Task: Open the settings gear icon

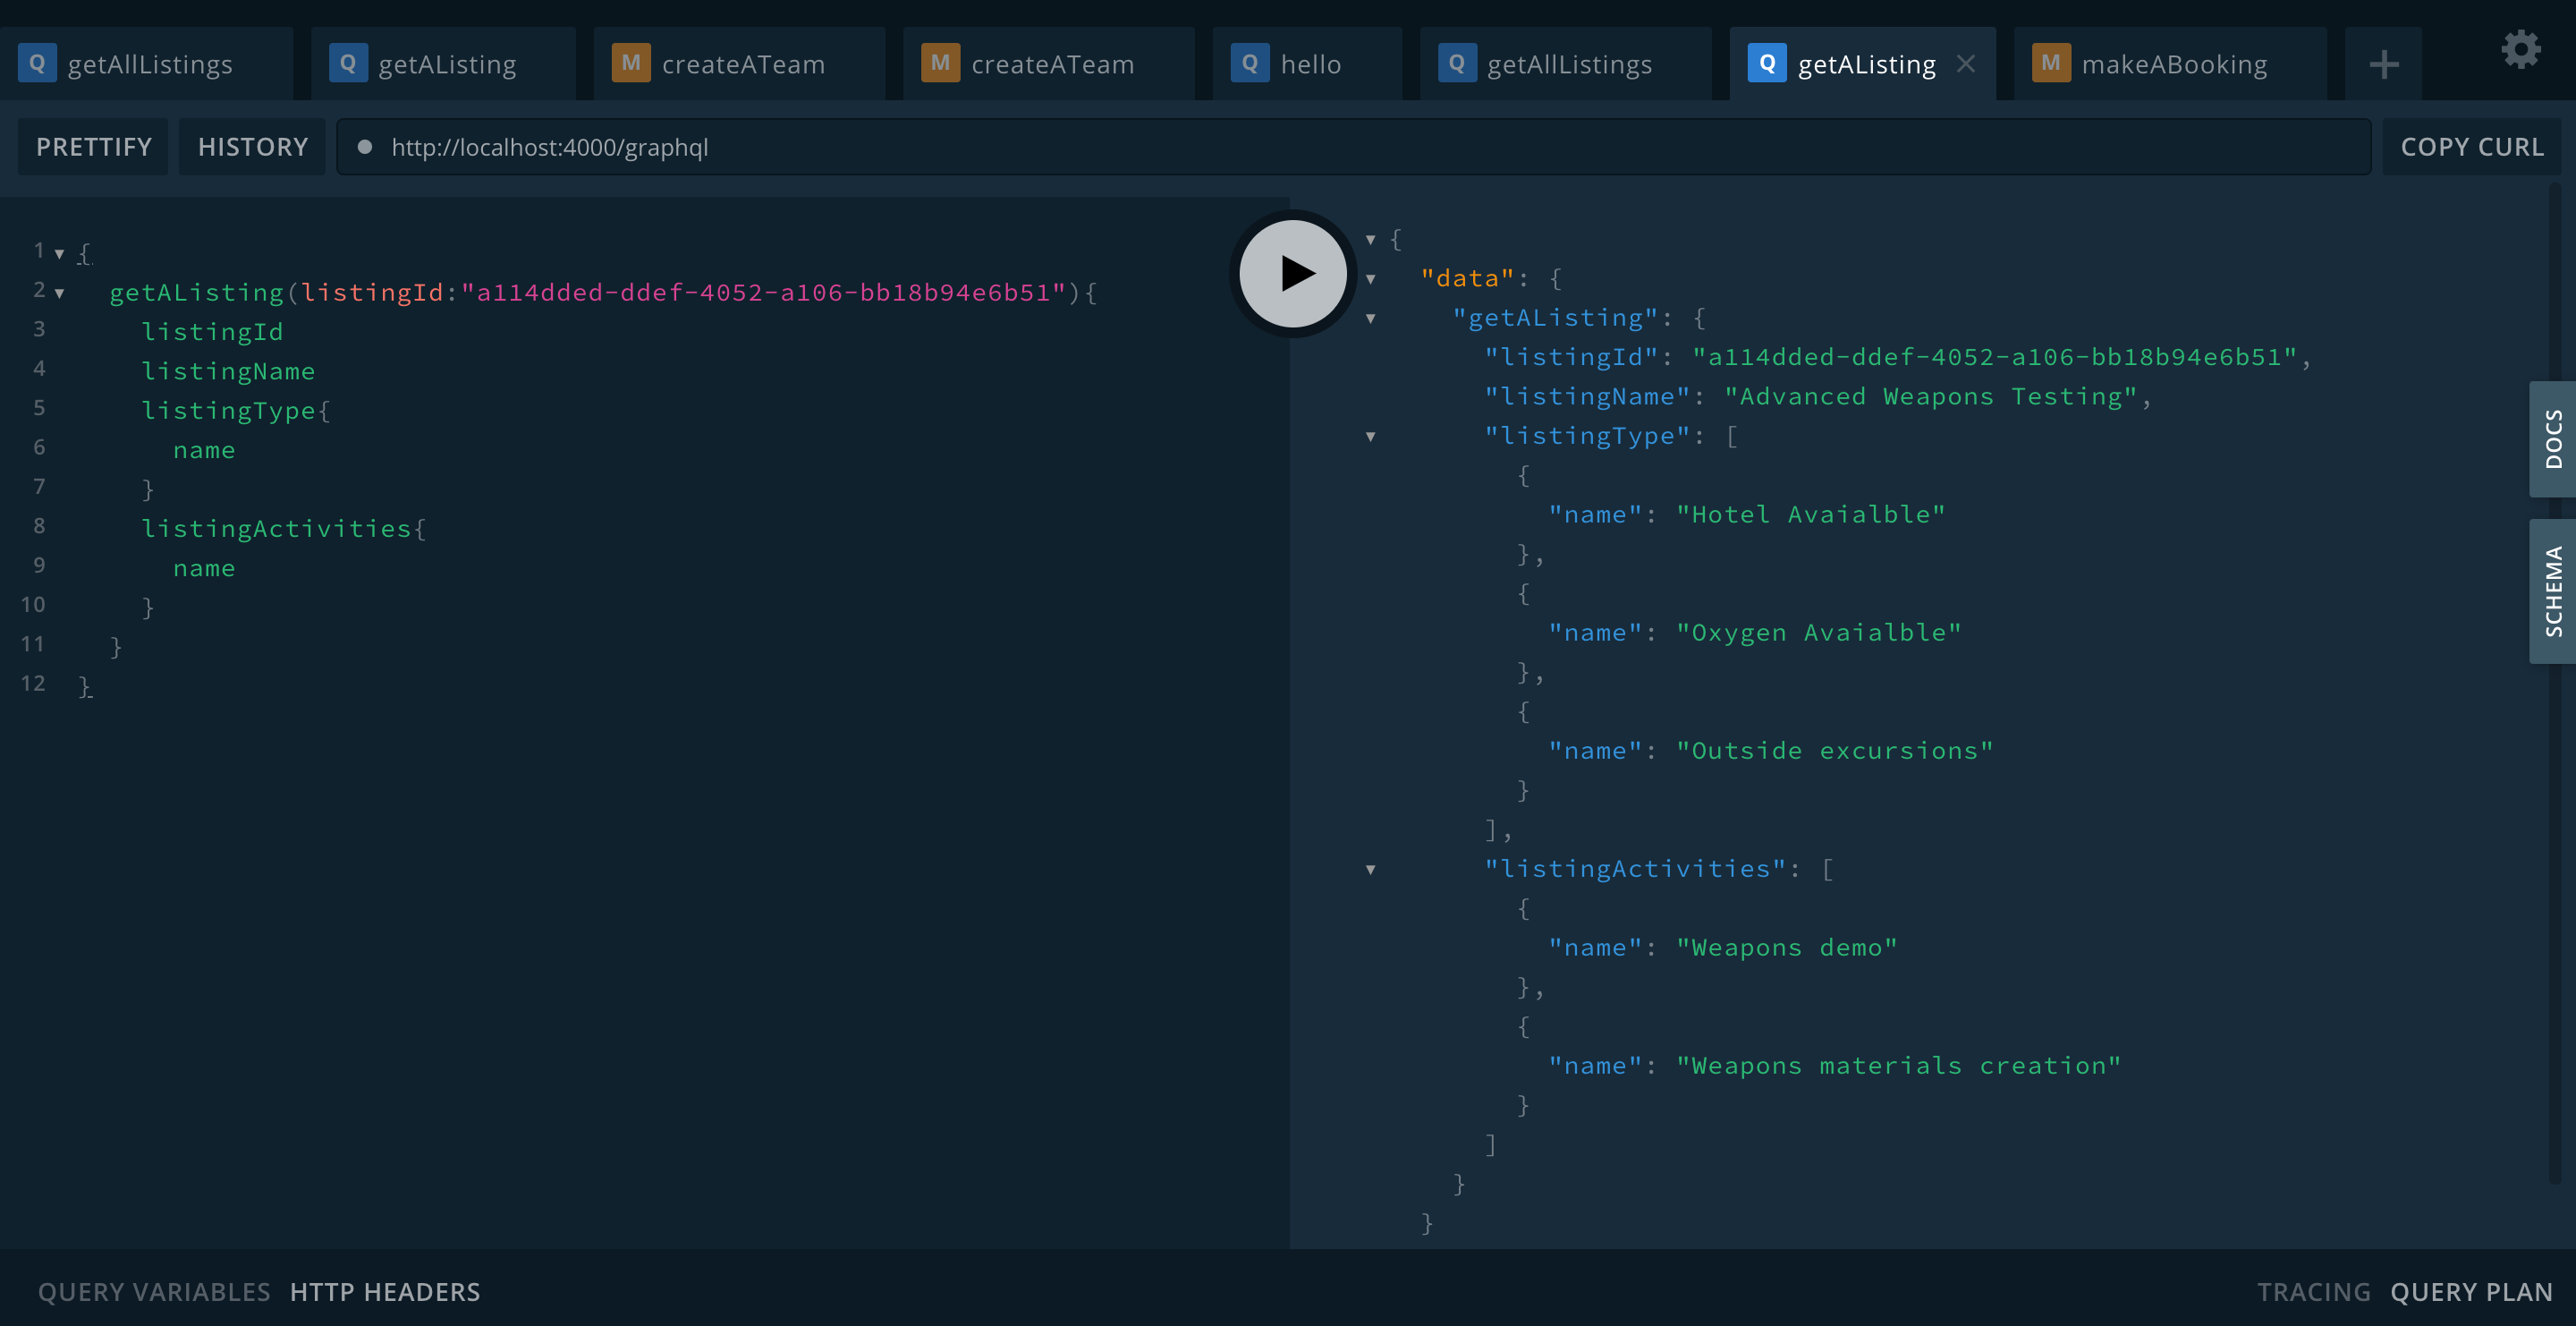Action: pyautogui.click(x=2521, y=49)
